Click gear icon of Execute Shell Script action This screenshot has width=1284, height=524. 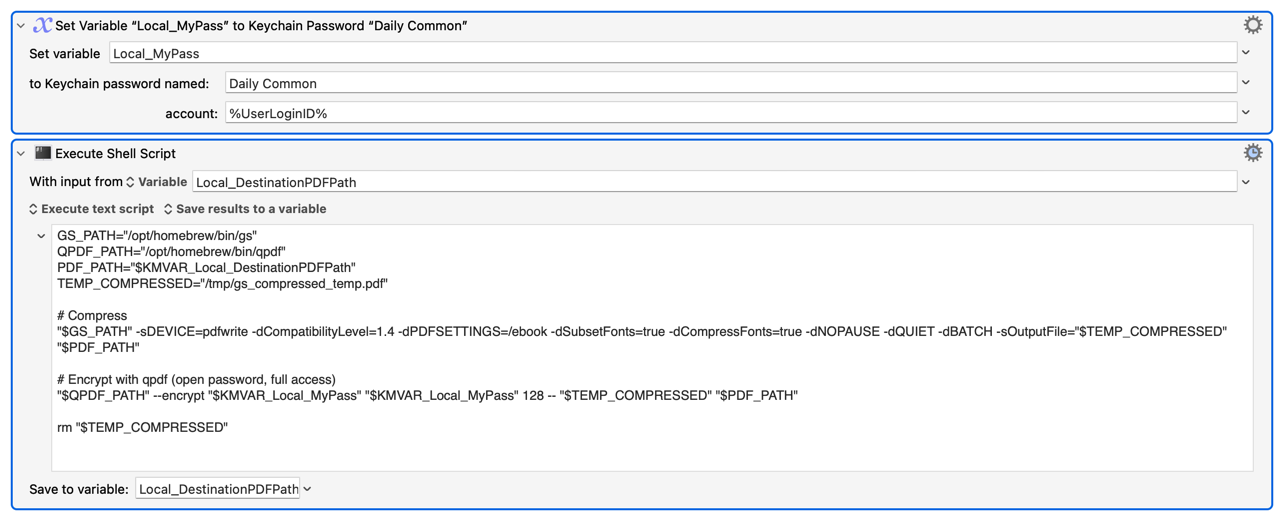coord(1252,153)
